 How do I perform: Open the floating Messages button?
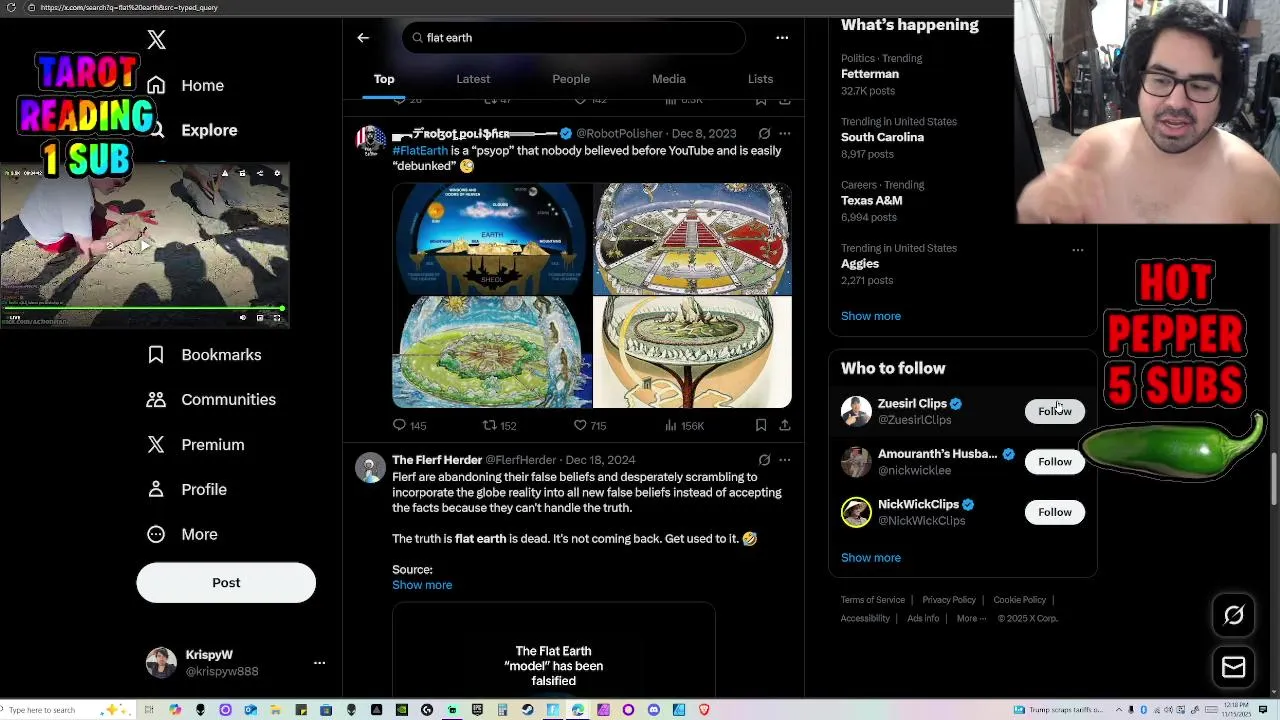click(1234, 667)
